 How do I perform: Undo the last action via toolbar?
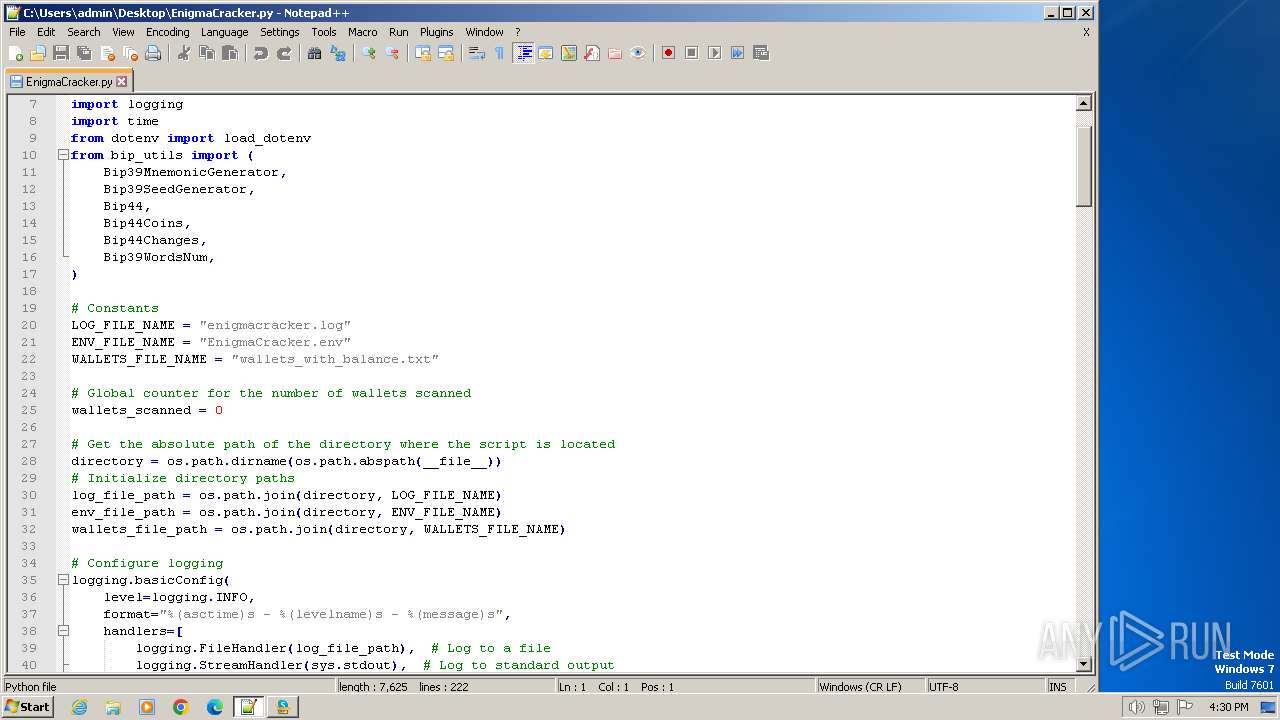coord(261,53)
